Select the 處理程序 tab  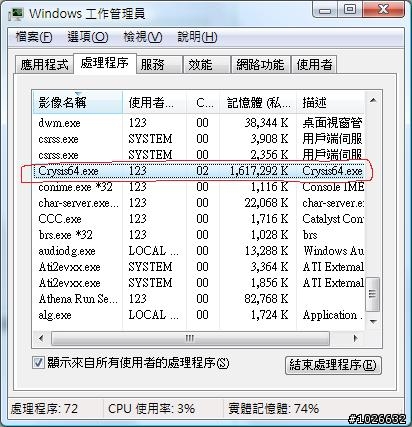105,63
